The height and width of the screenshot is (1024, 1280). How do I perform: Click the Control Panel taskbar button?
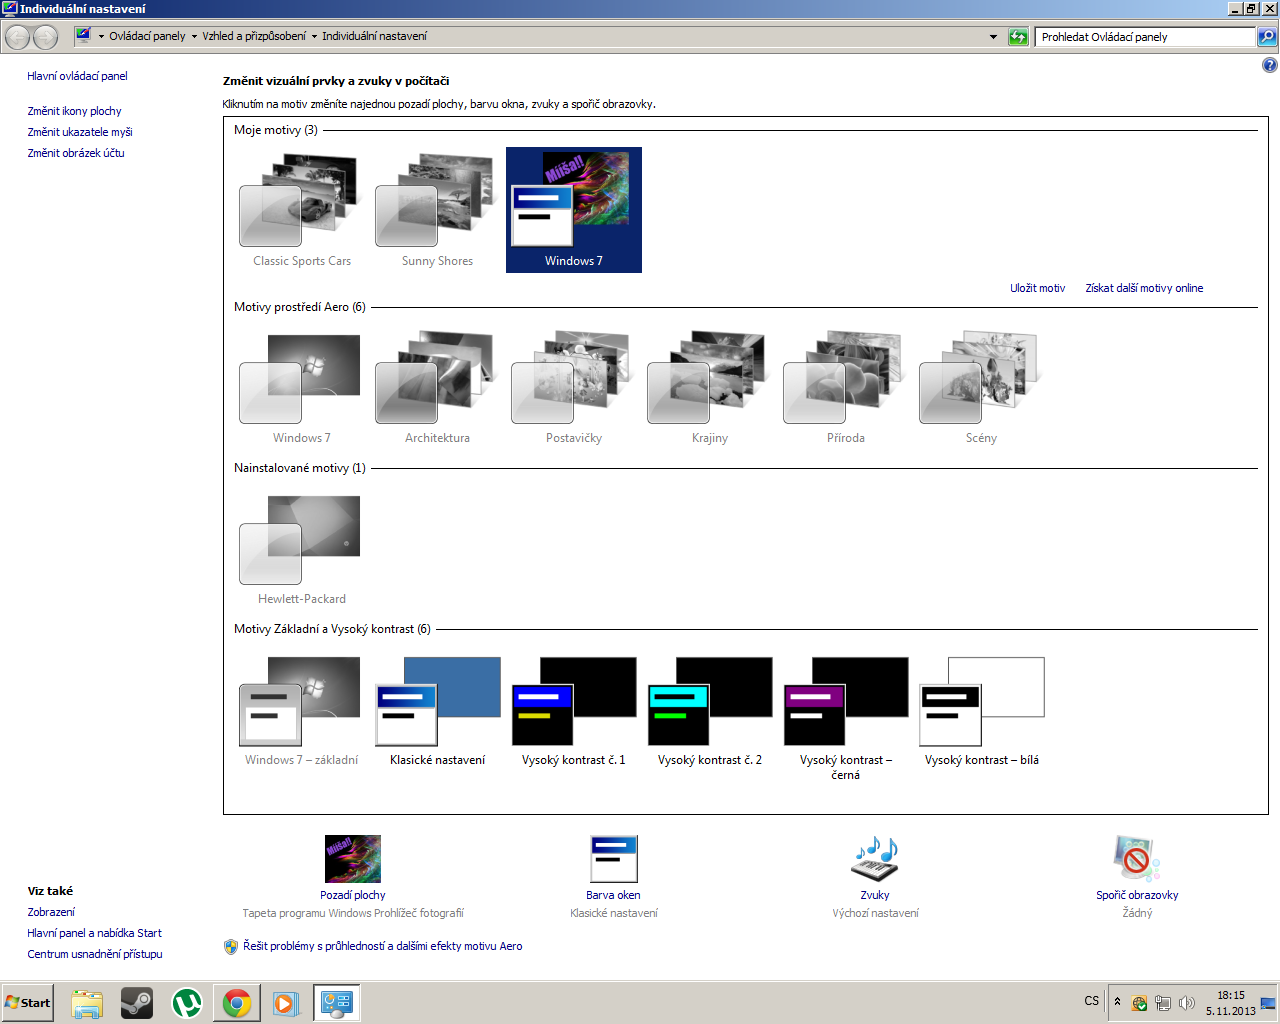[x=337, y=1002]
